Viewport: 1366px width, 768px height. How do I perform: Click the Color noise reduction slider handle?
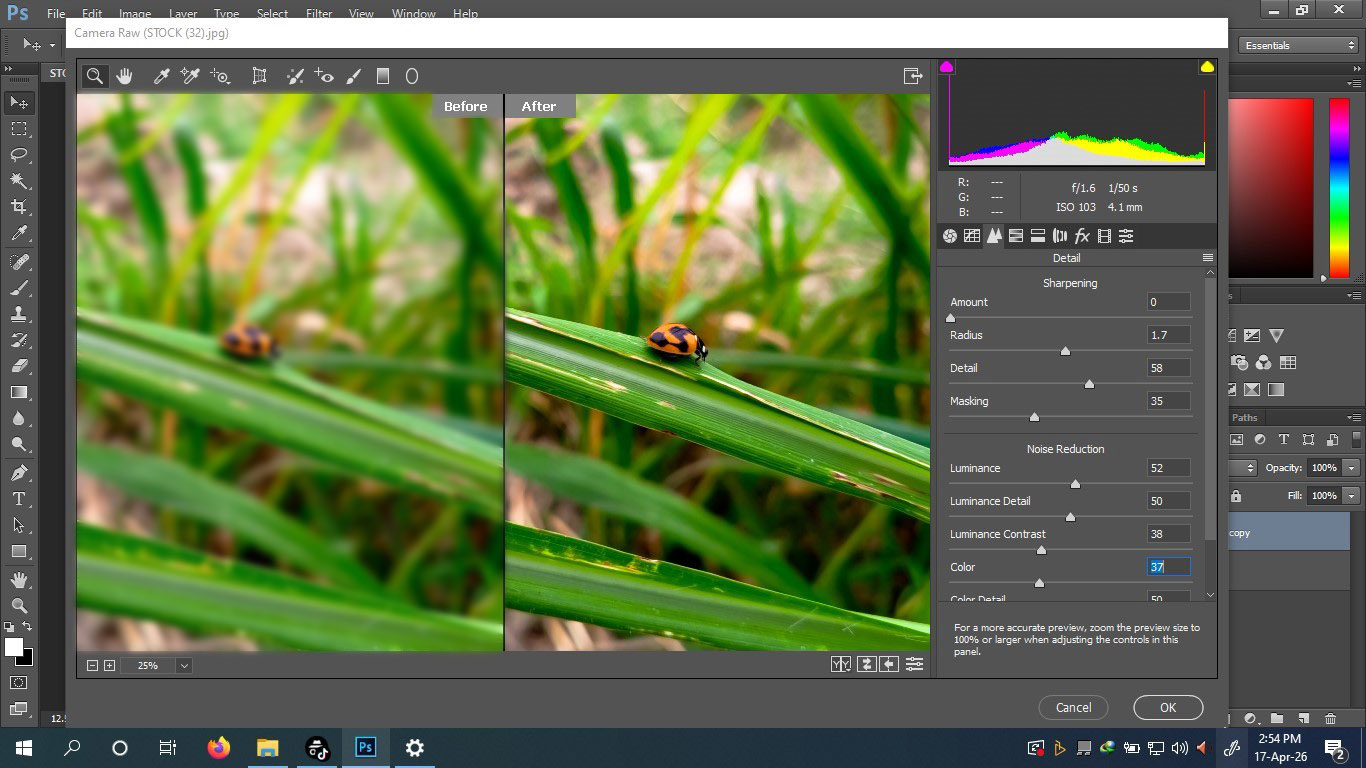[x=1039, y=583]
